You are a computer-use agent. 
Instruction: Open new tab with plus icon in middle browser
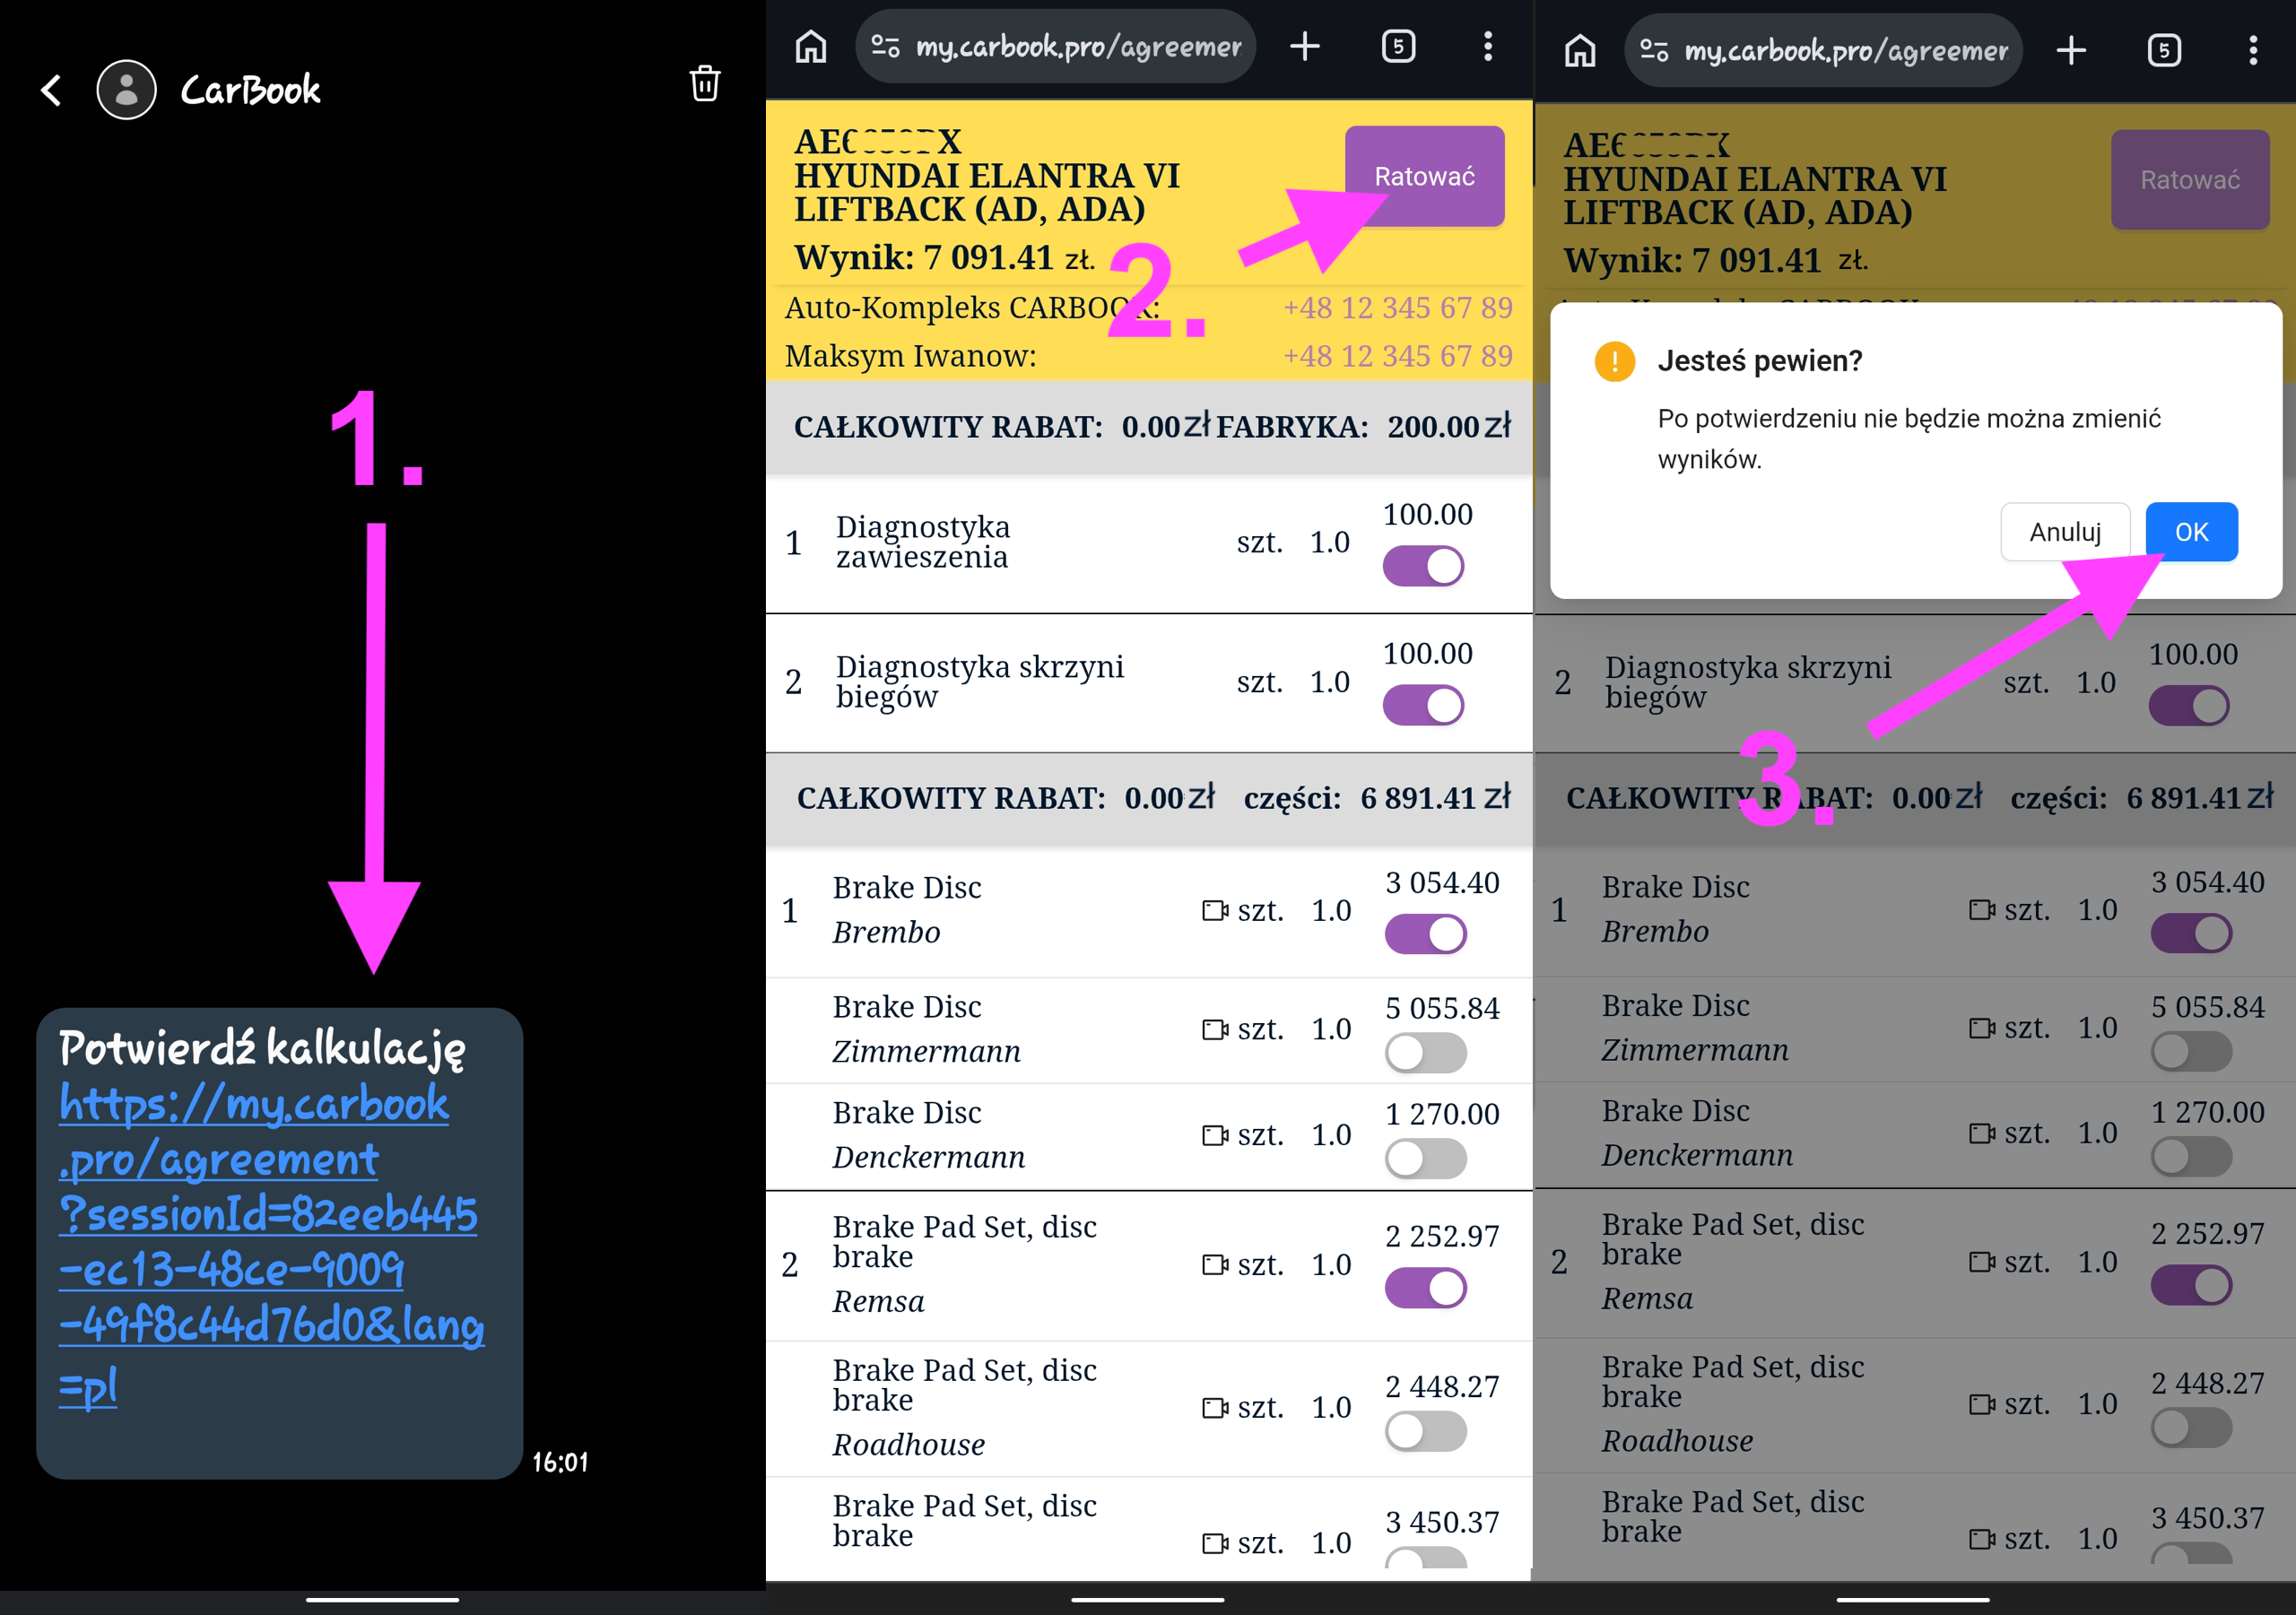(x=1304, y=46)
